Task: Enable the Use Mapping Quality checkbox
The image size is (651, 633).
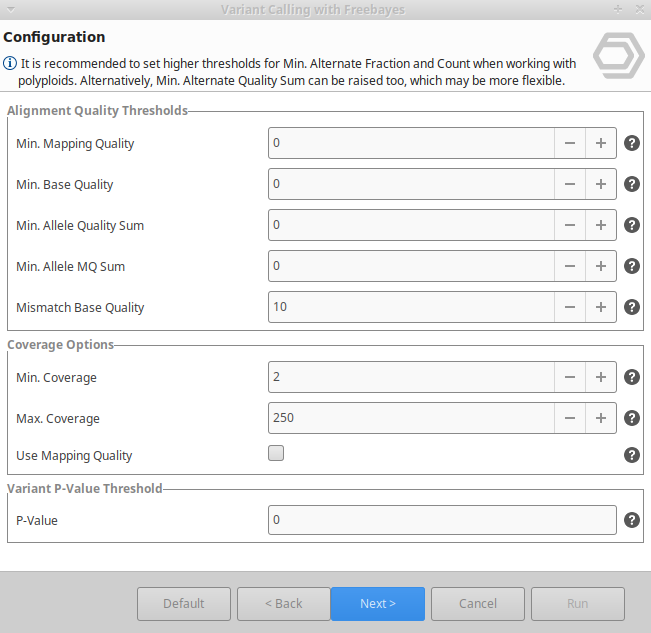Action: pos(276,454)
